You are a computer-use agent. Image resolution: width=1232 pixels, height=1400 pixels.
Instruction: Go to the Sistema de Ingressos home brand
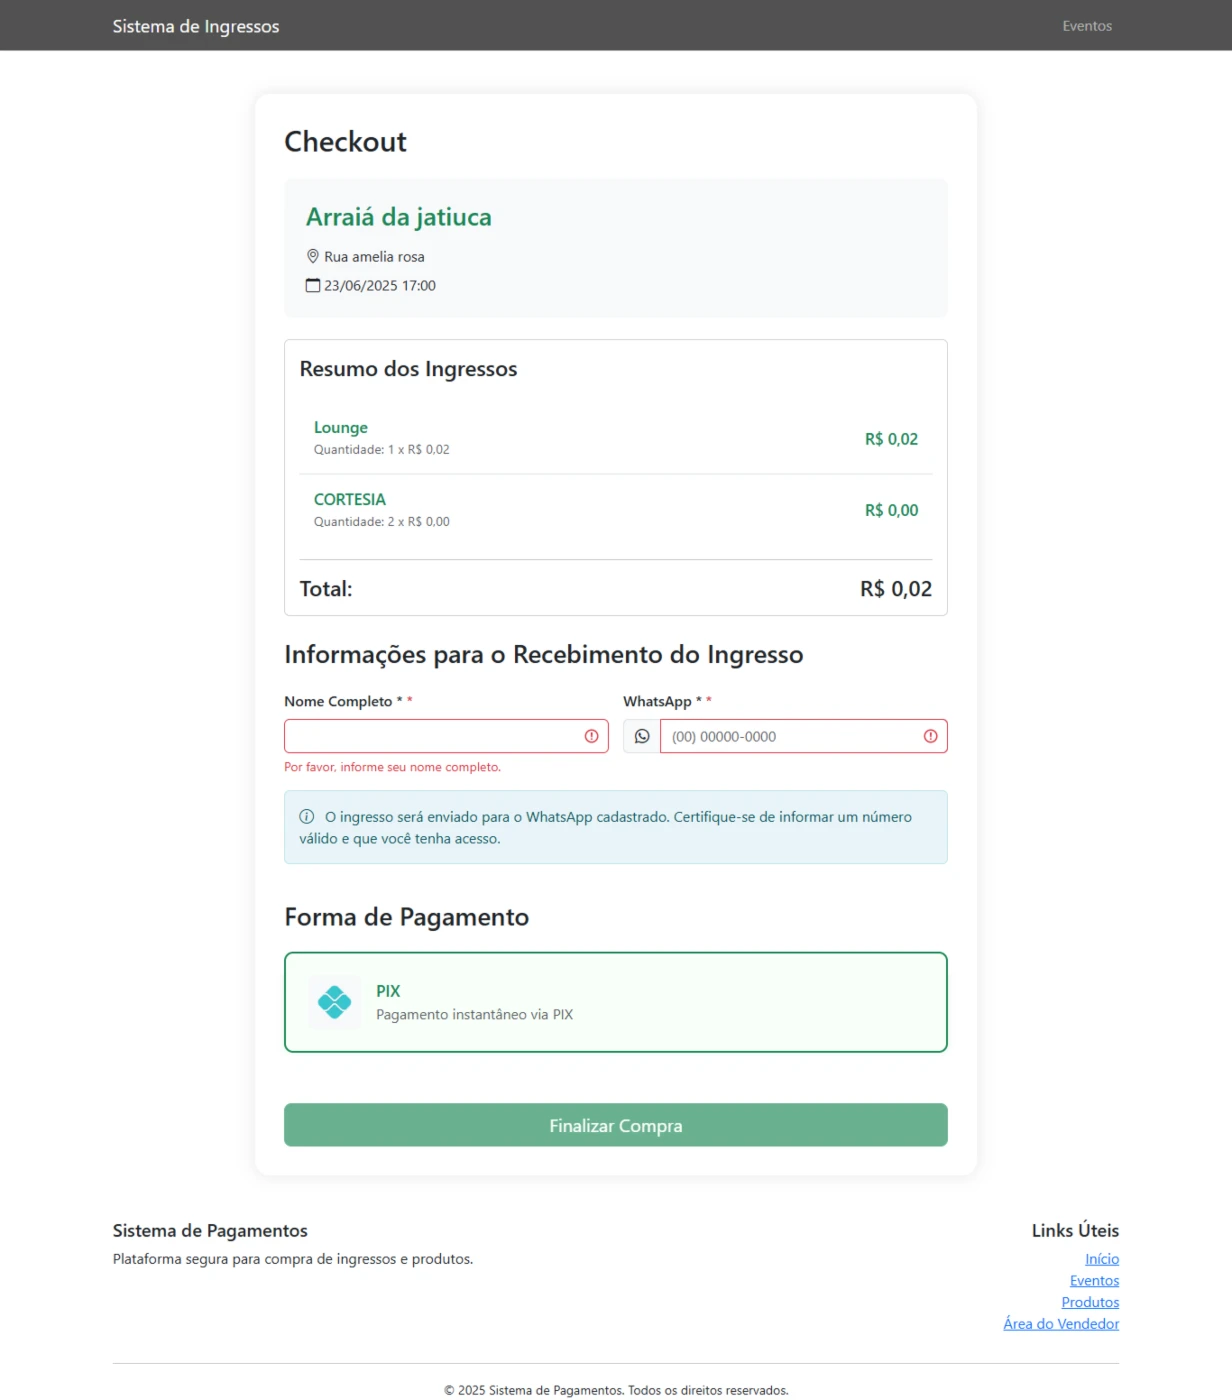click(196, 26)
